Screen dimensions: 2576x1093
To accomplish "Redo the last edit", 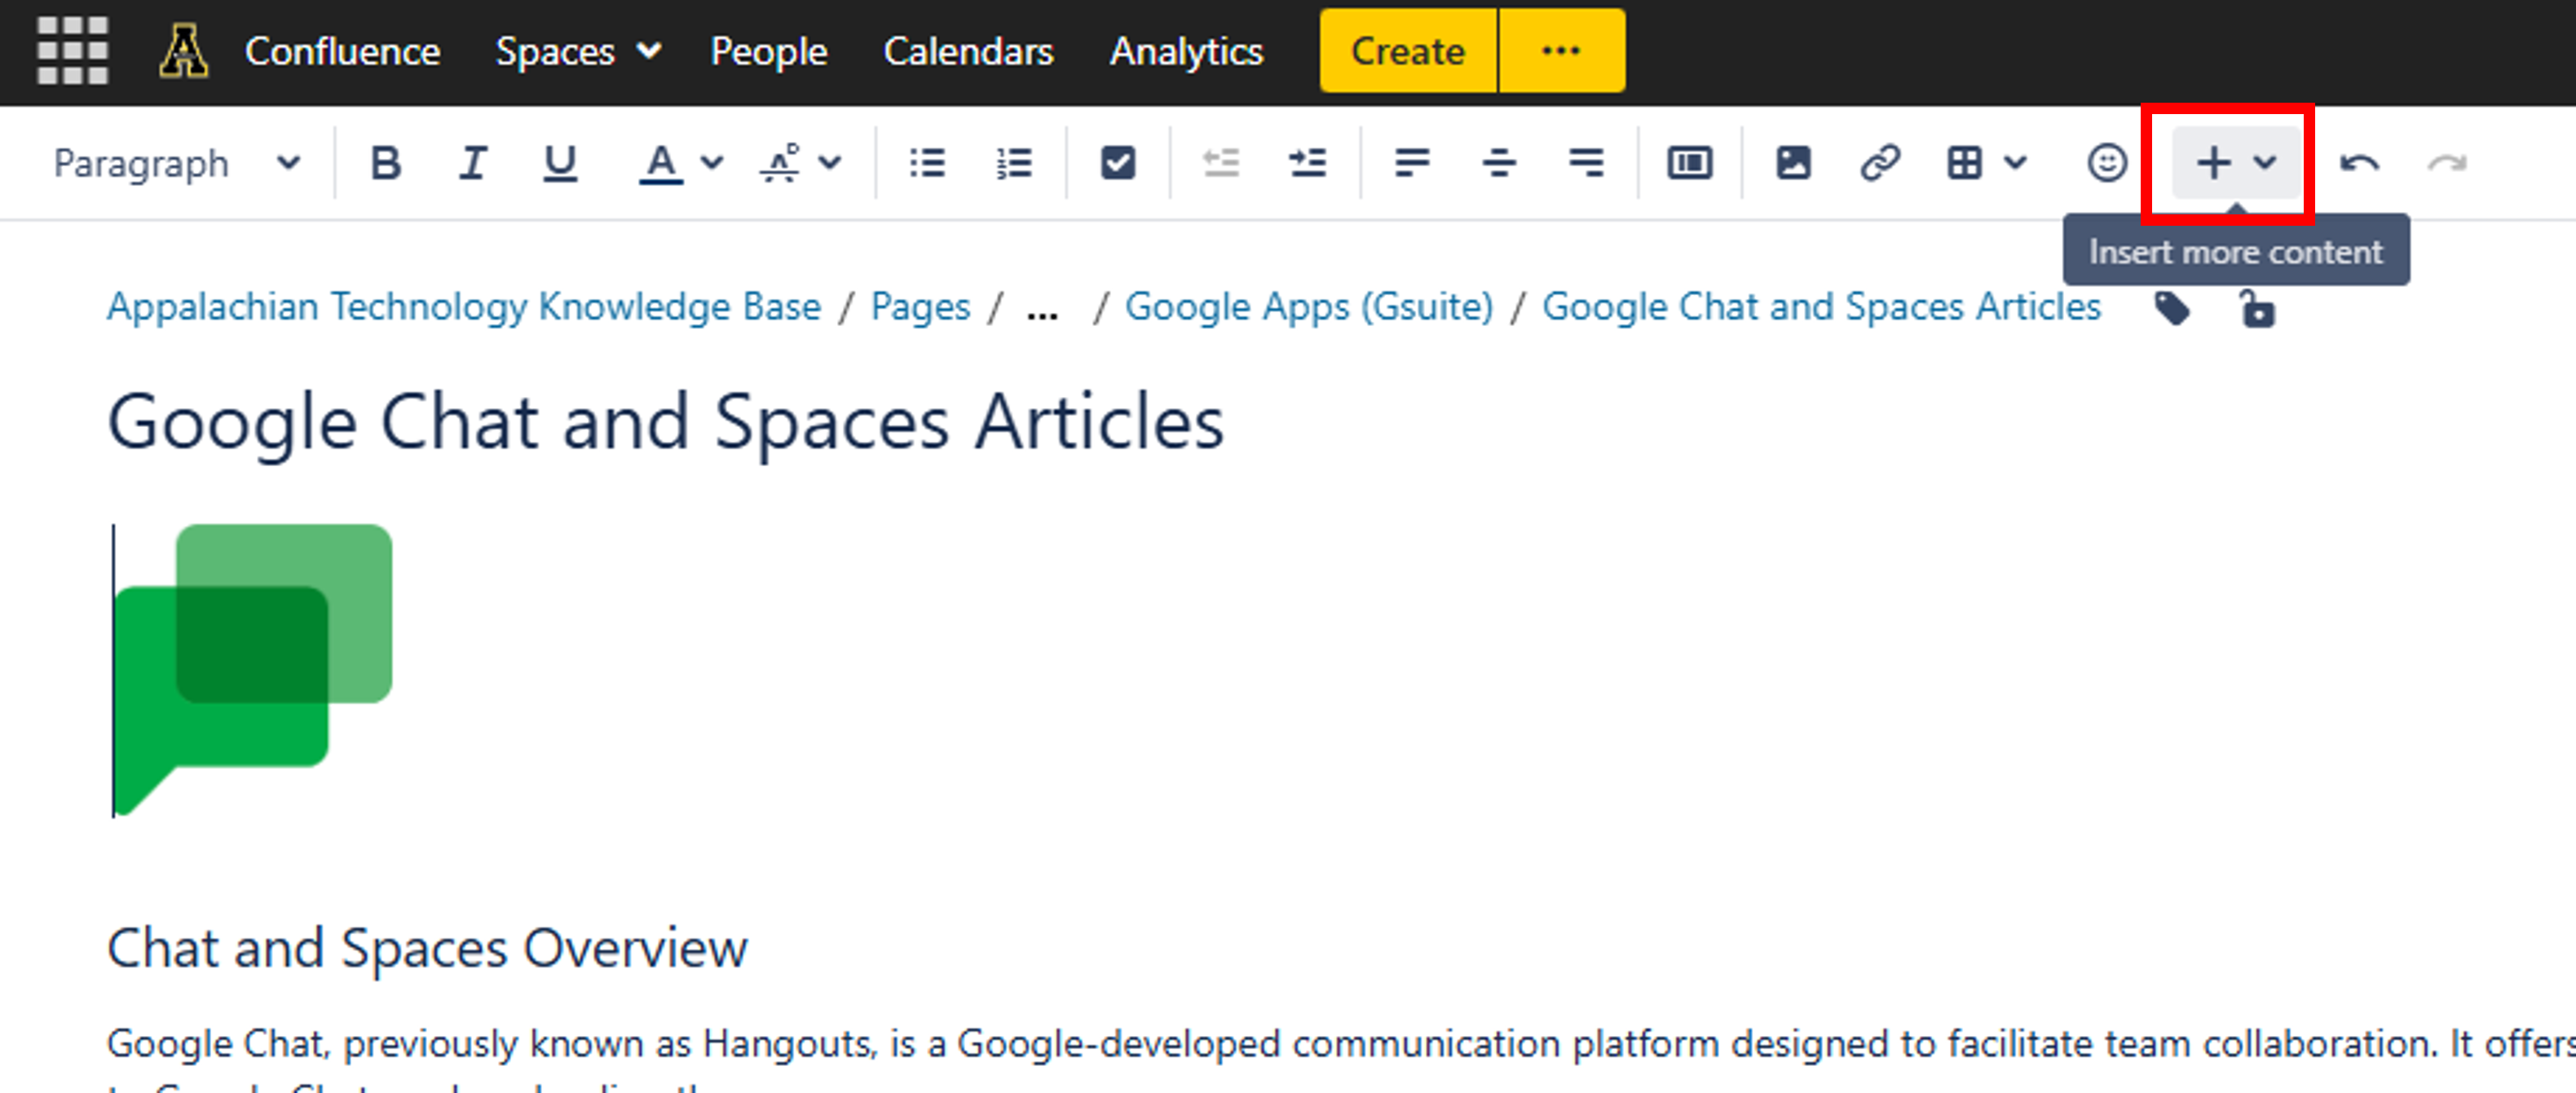I will [x=2447, y=163].
